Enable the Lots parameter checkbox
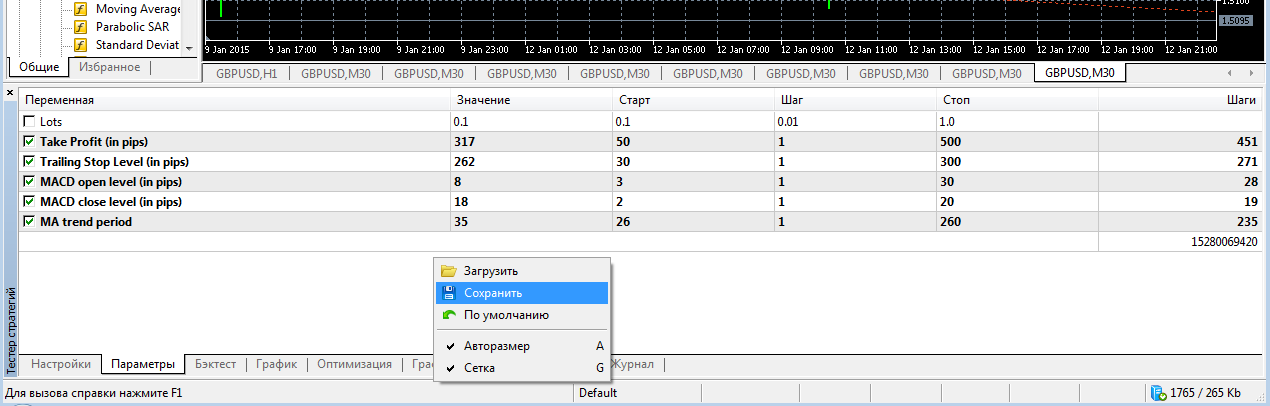1270x406 pixels. click(x=30, y=121)
